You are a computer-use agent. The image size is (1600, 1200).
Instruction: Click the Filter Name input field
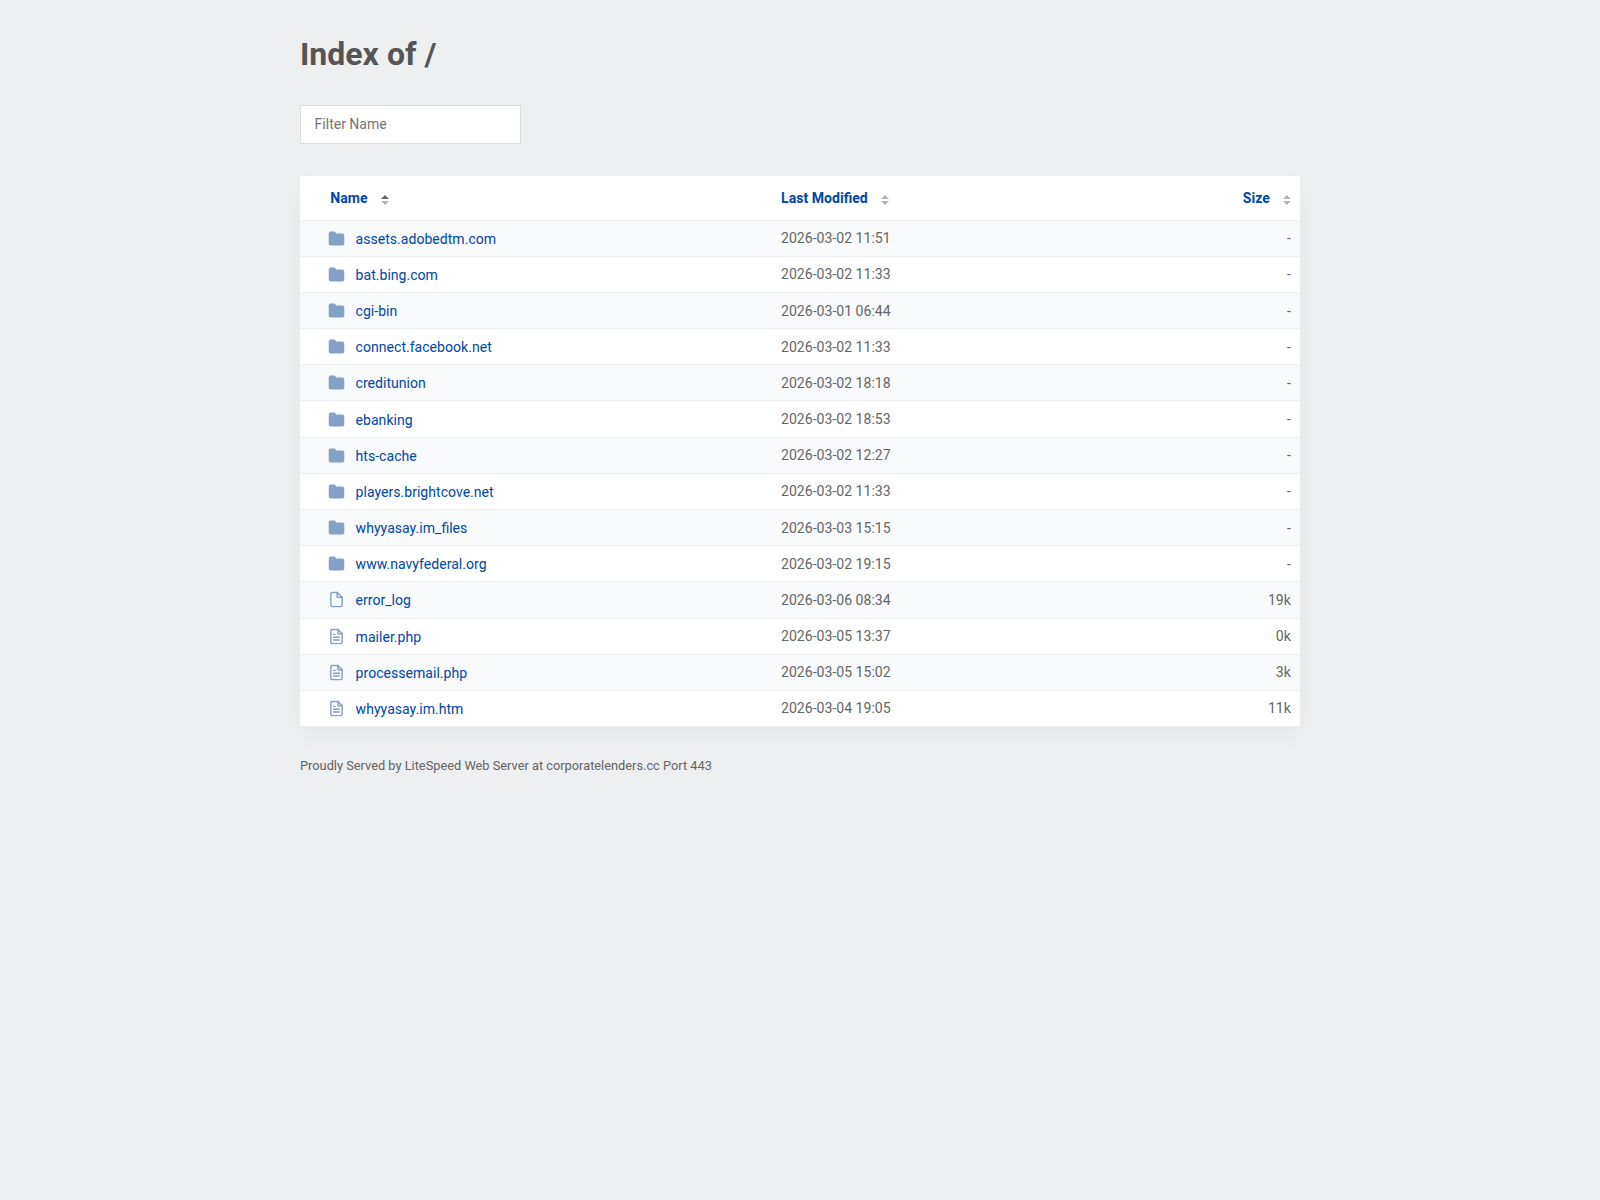pos(410,124)
